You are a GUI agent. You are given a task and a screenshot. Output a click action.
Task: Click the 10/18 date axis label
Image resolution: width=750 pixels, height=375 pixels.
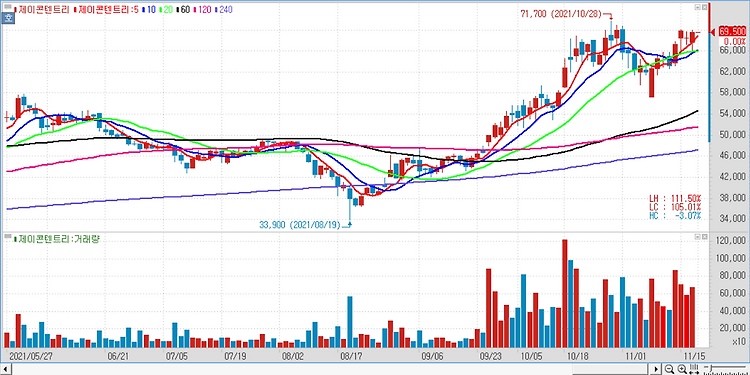point(577,356)
